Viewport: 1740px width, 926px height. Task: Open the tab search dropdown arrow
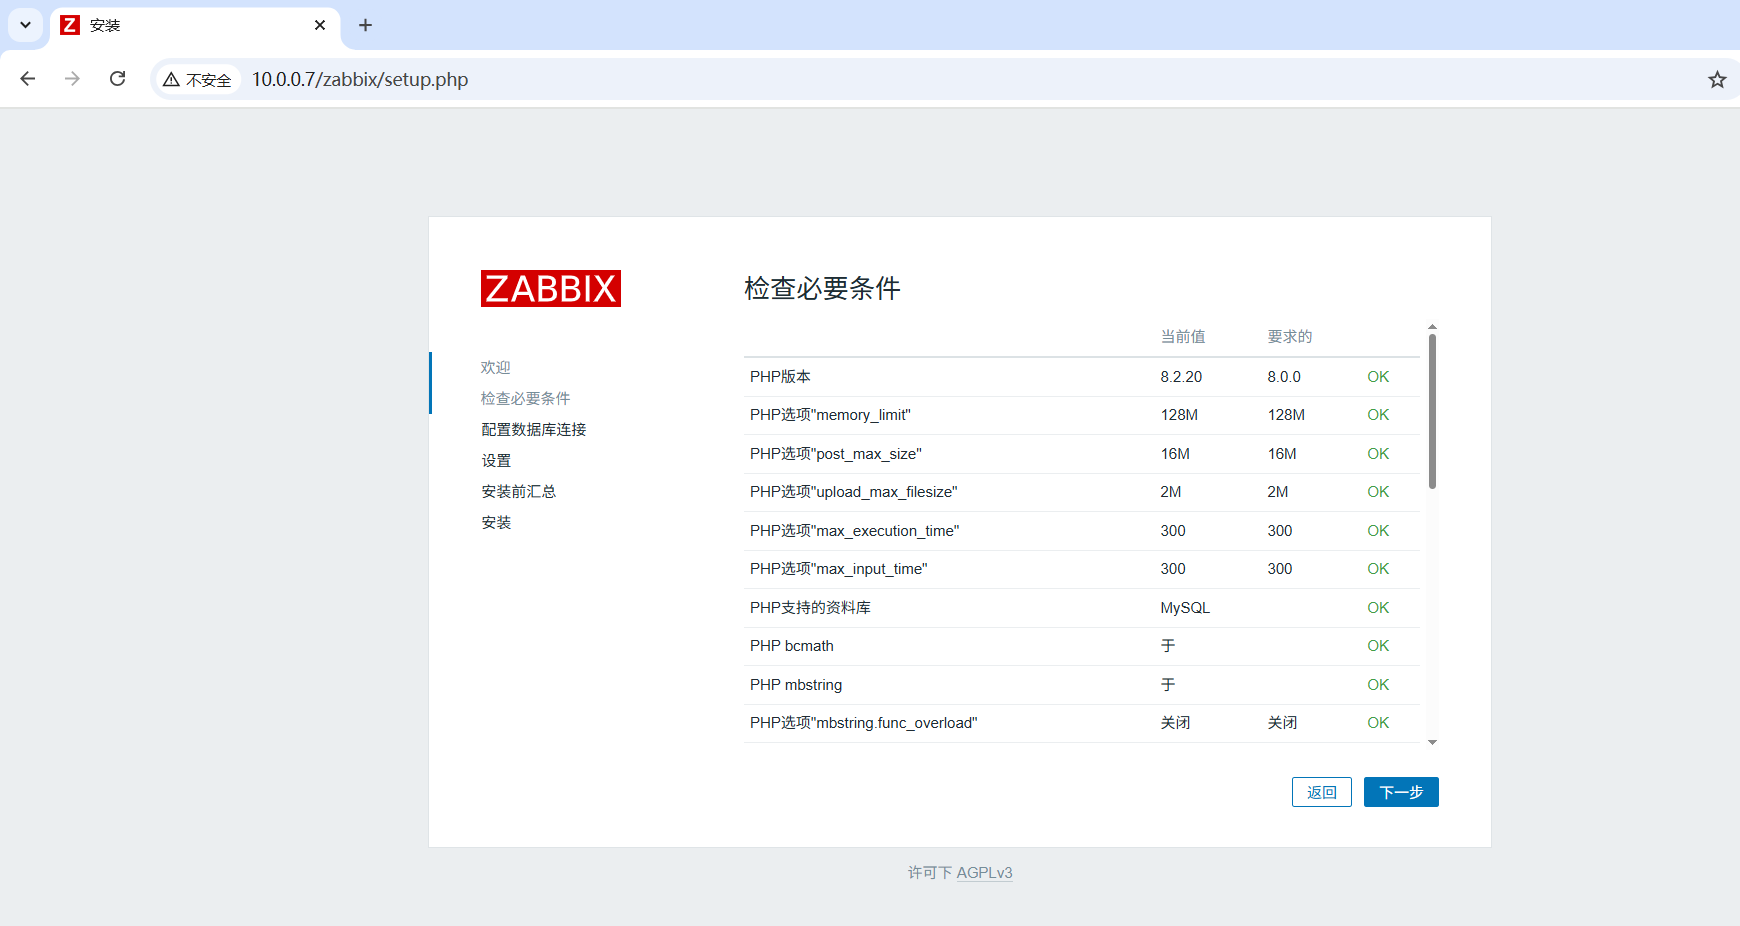[x=25, y=25]
